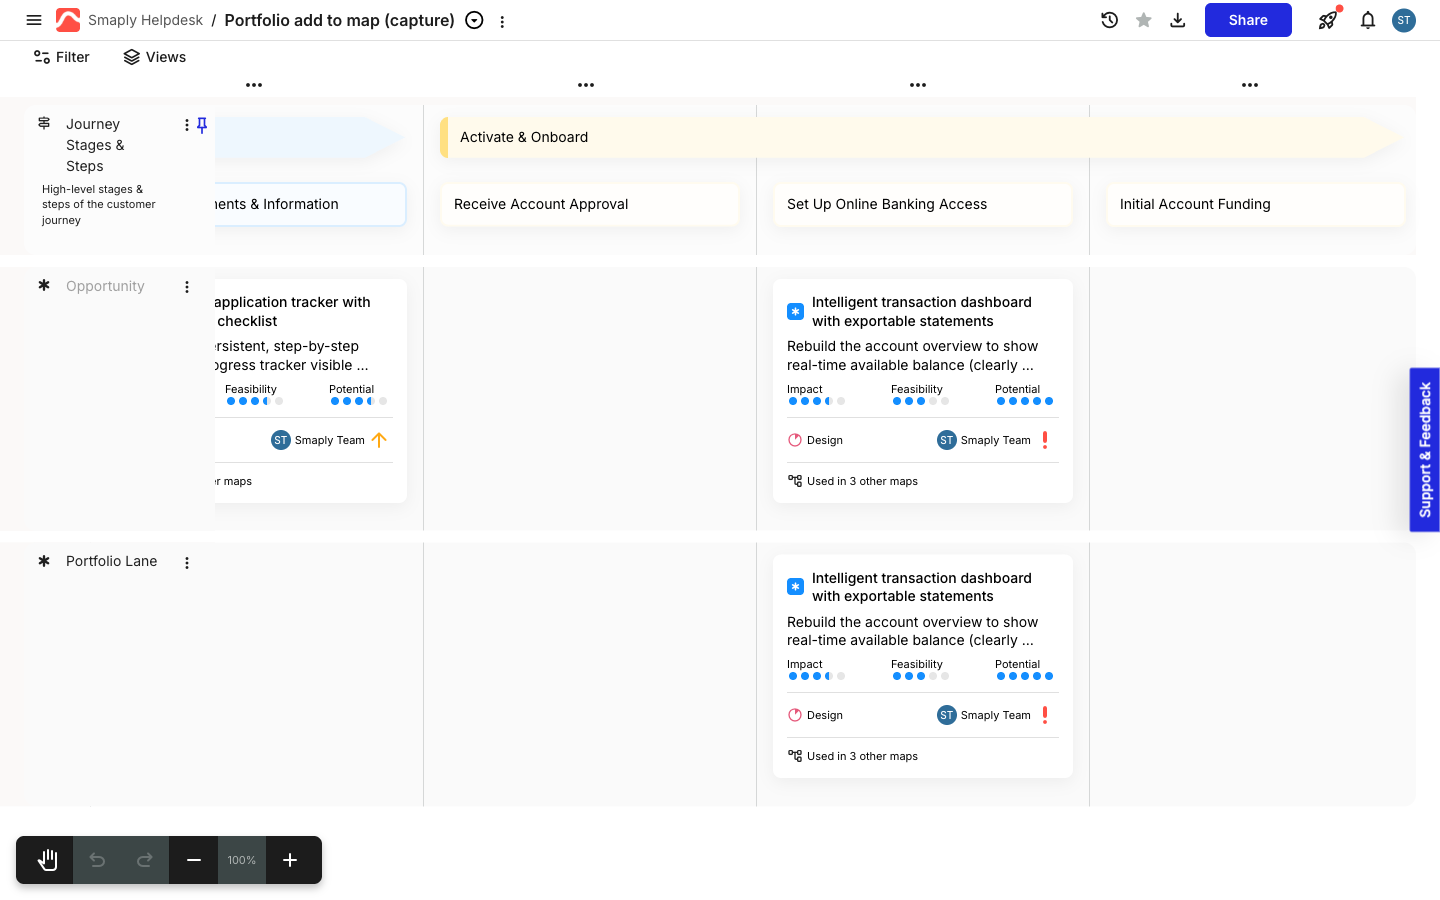Image resolution: width=1440 pixels, height=900 pixels.
Task: Star this map as favorite
Action: coord(1144,20)
